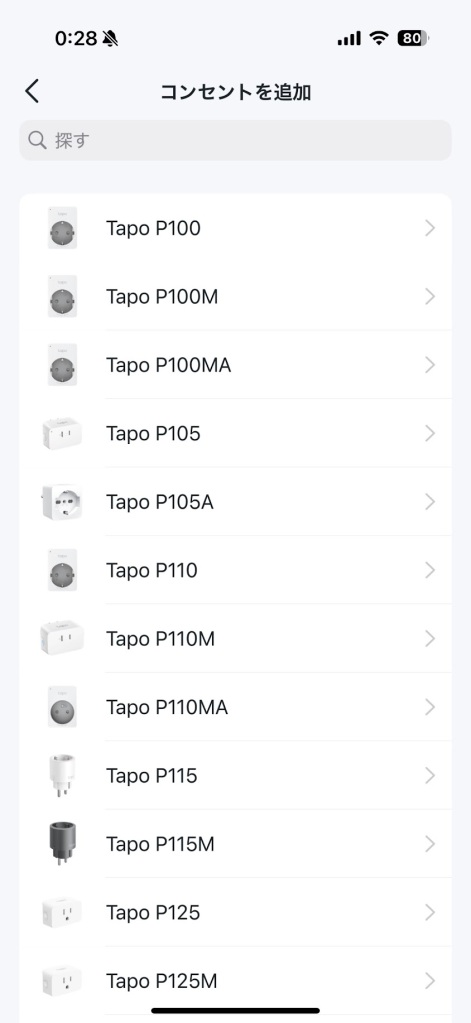Image resolution: width=471 pixels, height=1023 pixels.
Task: Tap the home indicator bar
Action: coord(236,1011)
